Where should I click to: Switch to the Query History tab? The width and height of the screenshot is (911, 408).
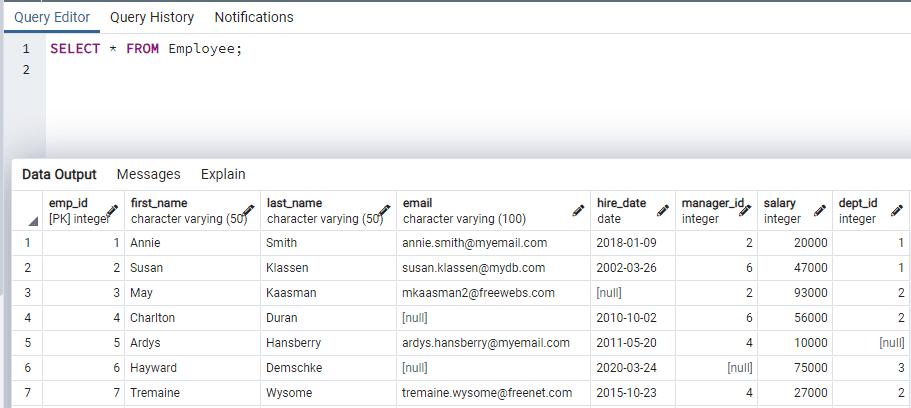151,17
